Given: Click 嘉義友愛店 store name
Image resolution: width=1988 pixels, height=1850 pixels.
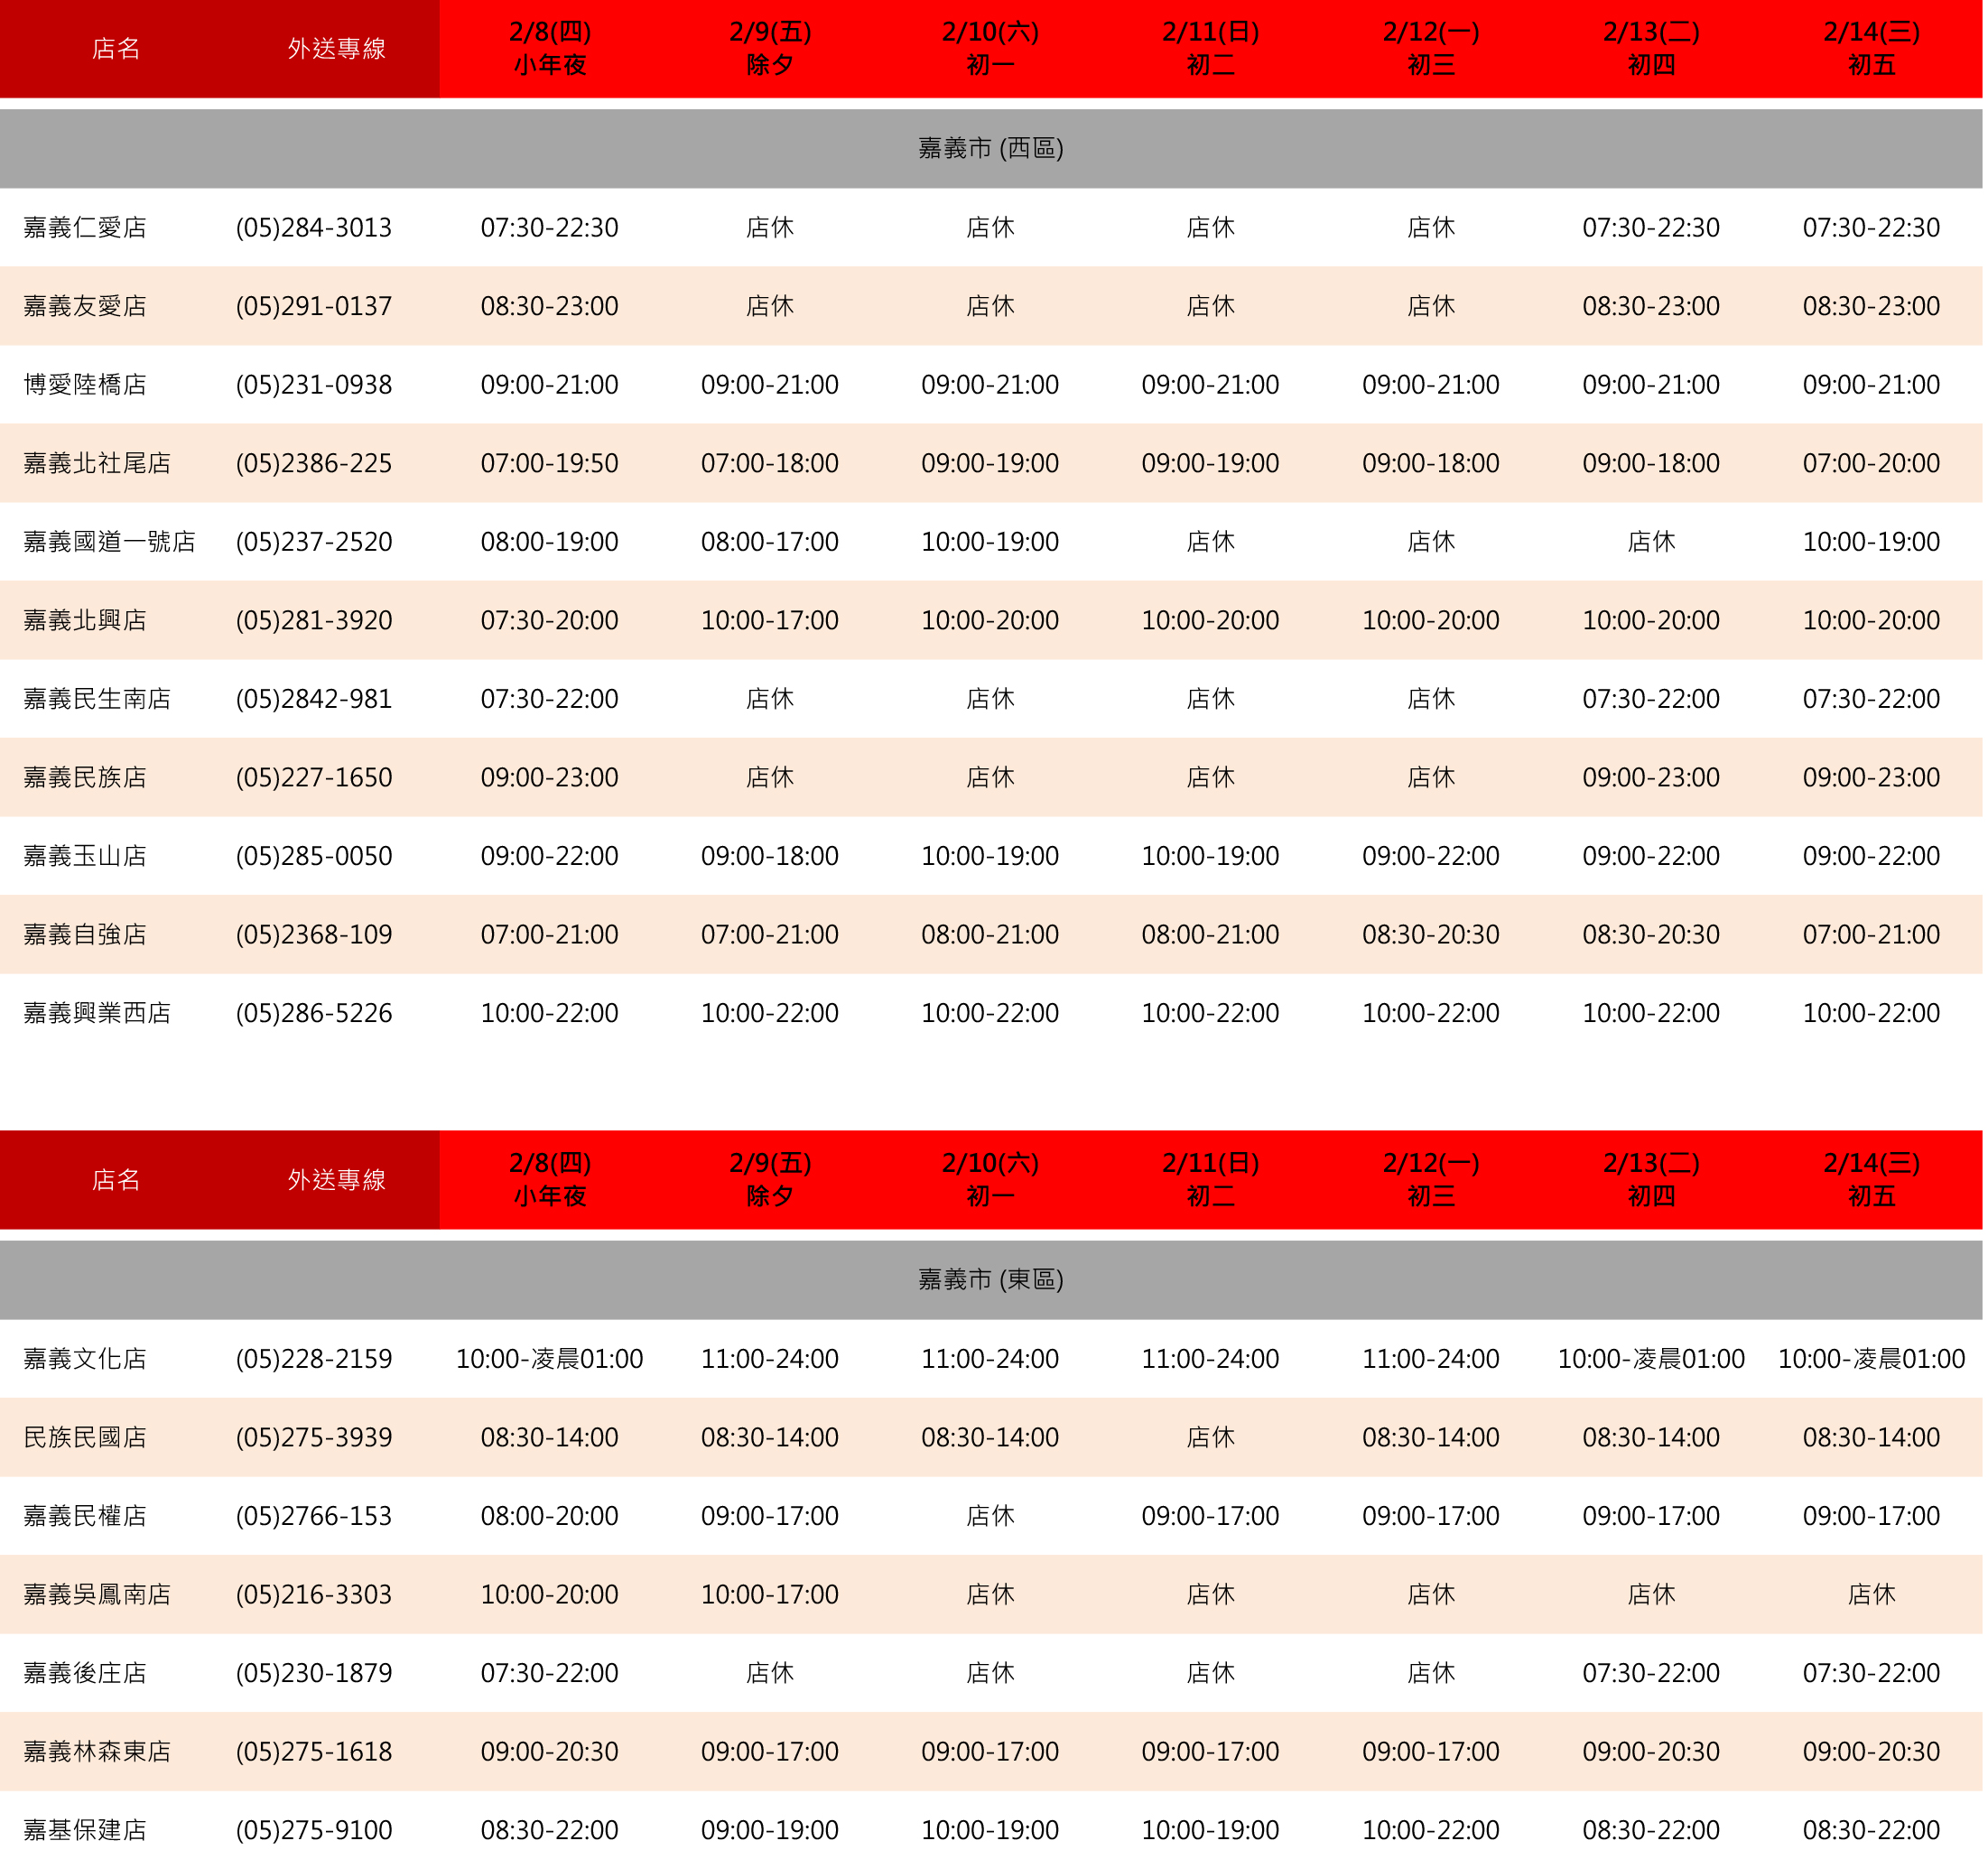Looking at the screenshot, I should (x=85, y=306).
